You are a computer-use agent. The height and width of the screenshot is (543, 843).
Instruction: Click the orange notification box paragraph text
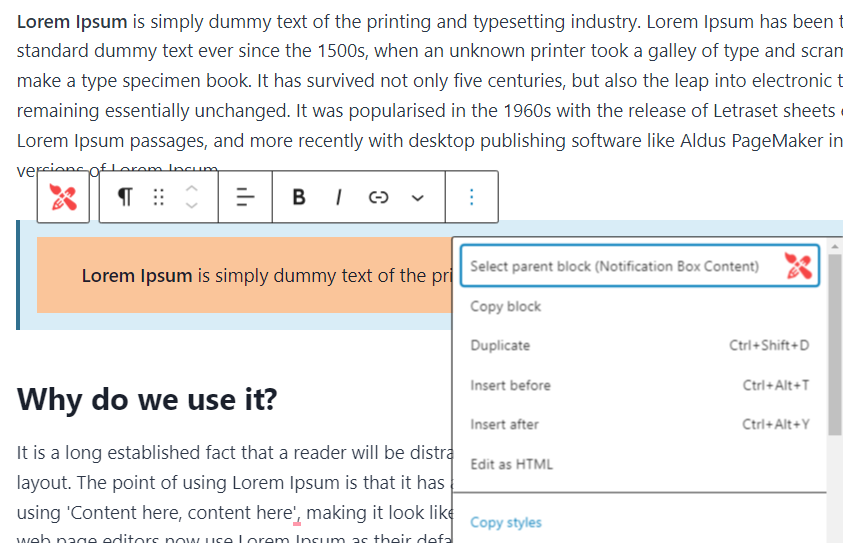267,275
